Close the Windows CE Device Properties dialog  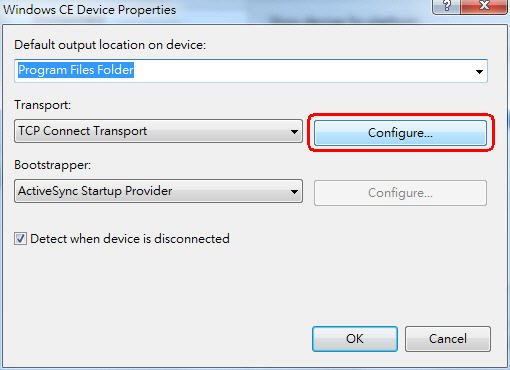coord(484,6)
